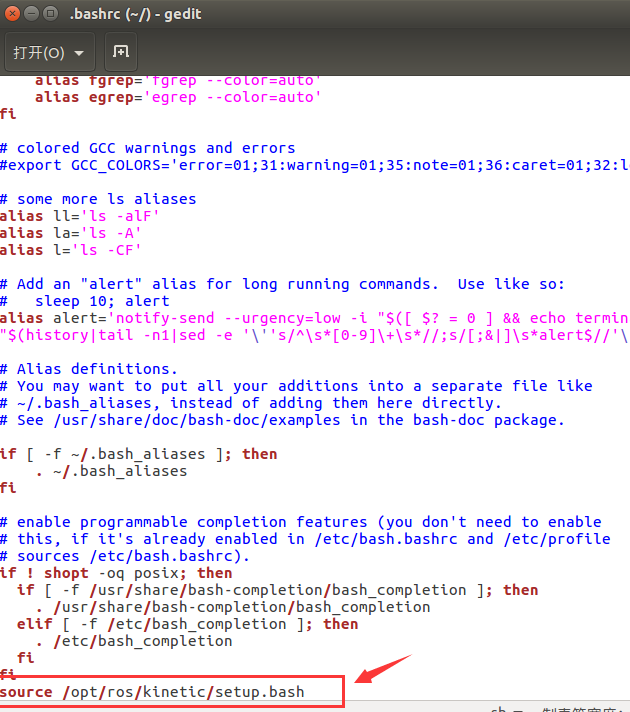Click the comment "# sleep 10; alert"

(84, 301)
